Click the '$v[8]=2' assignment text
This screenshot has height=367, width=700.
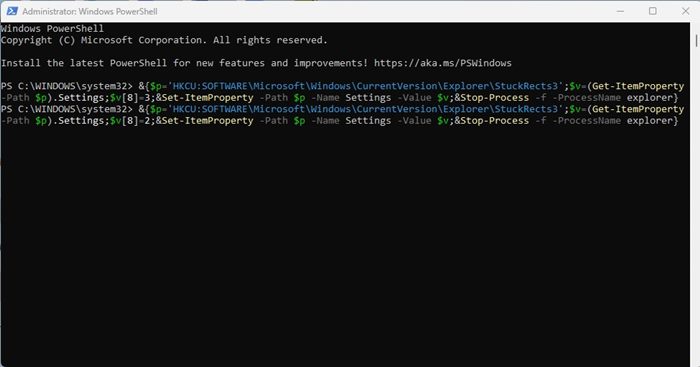(x=130, y=121)
